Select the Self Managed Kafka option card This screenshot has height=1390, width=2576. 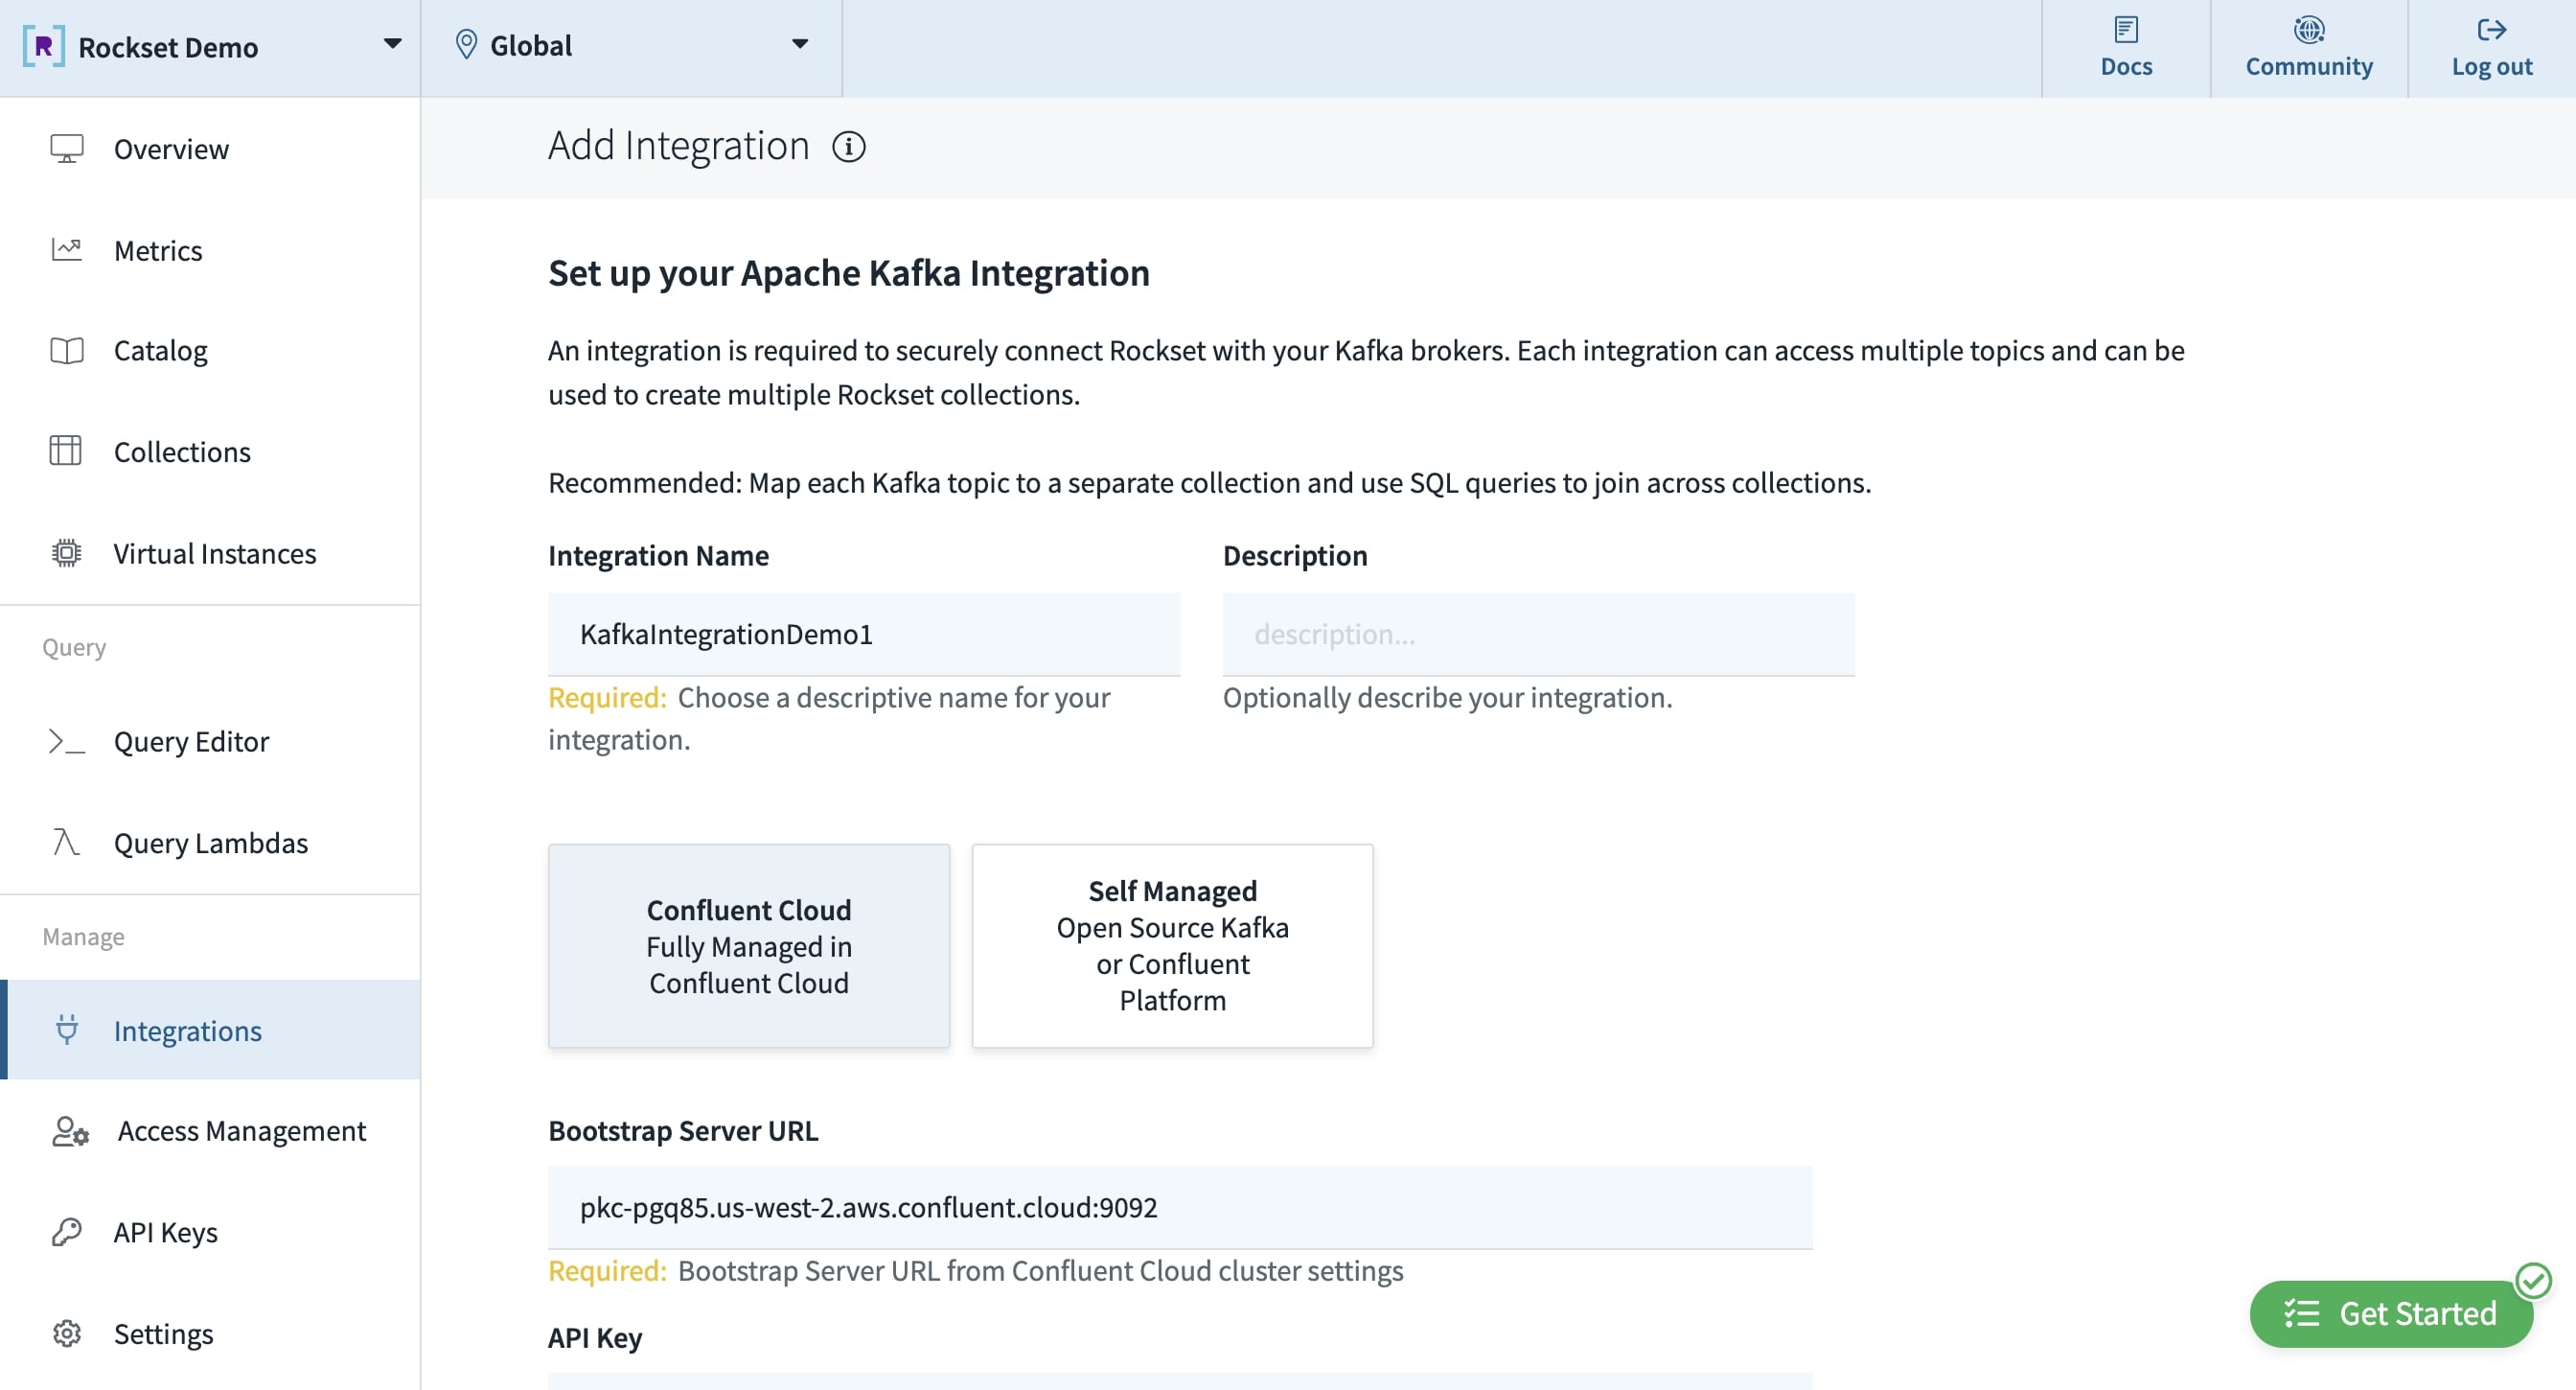pyautogui.click(x=1172, y=946)
